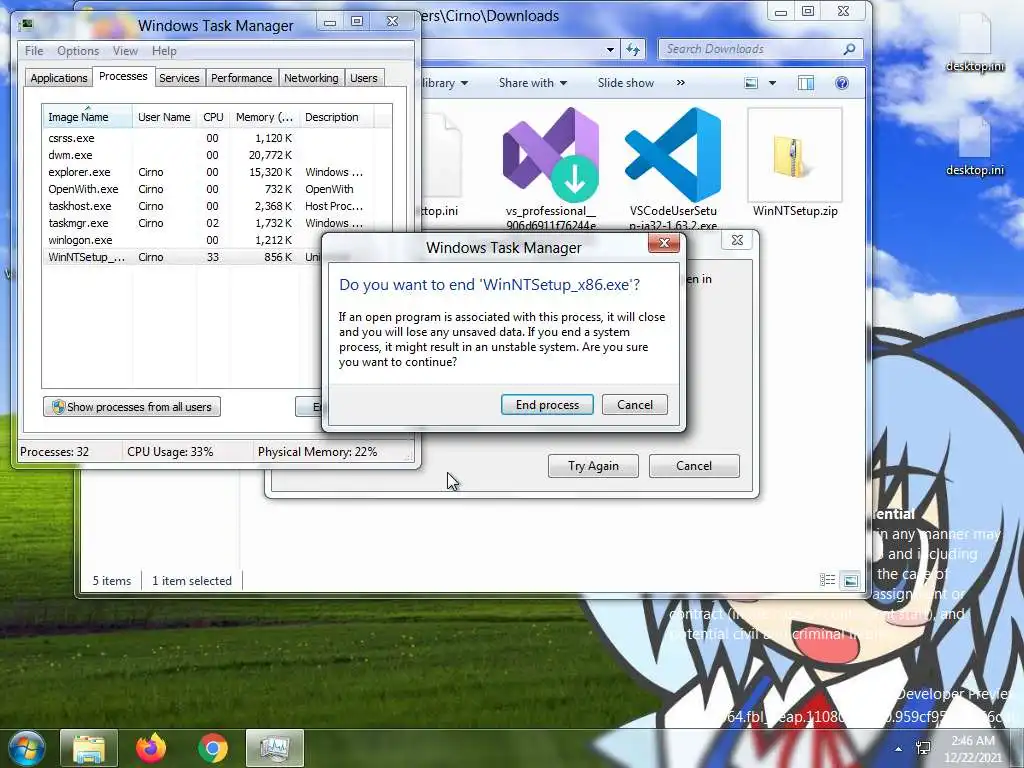
Task: Sort processes by Image Name column
Action: click(x=88, y=117)
